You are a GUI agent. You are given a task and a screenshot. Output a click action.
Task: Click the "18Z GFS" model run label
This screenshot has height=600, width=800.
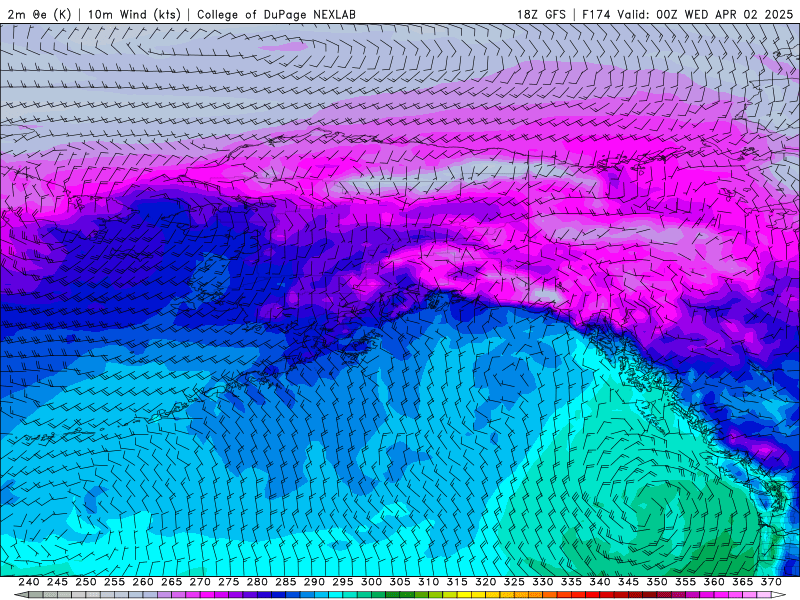pos(541,14)
